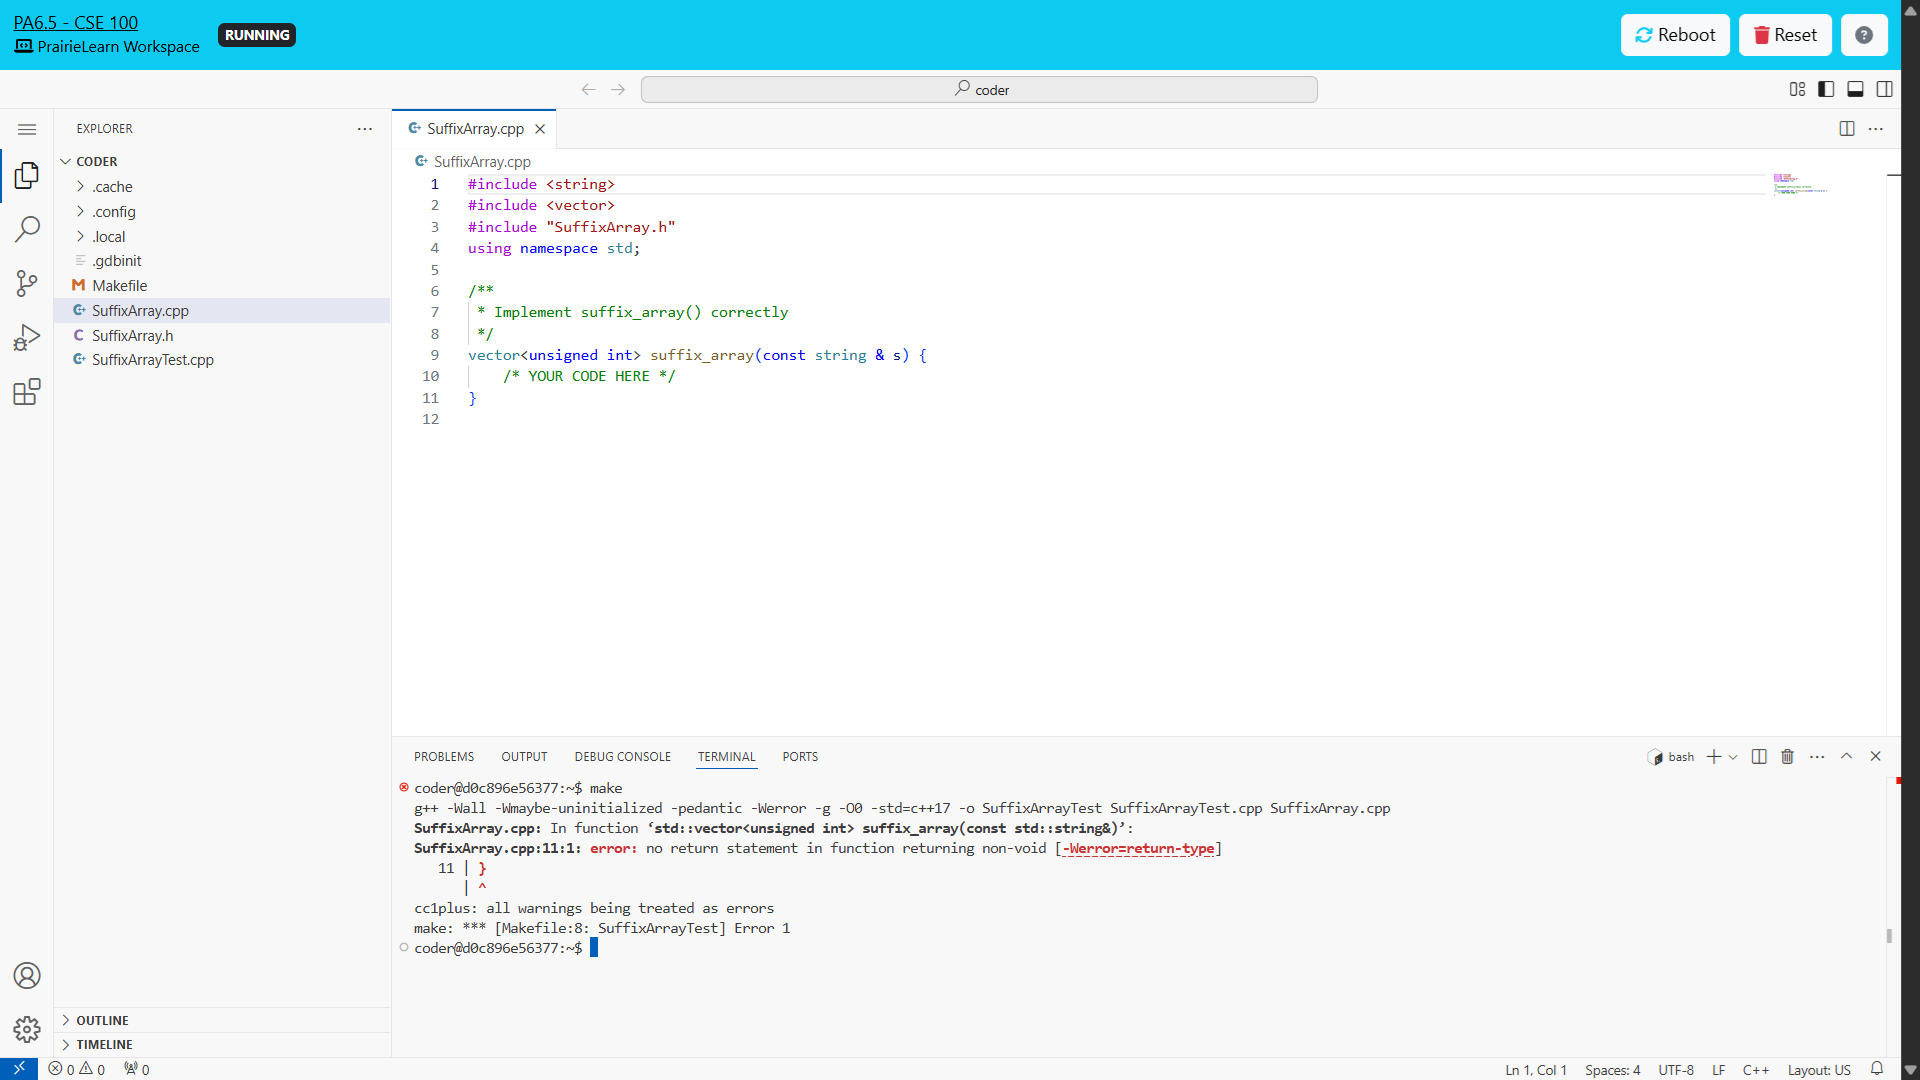Click the terminal vertical scrollbar

pyautogui.click(x=1889, y=936)
